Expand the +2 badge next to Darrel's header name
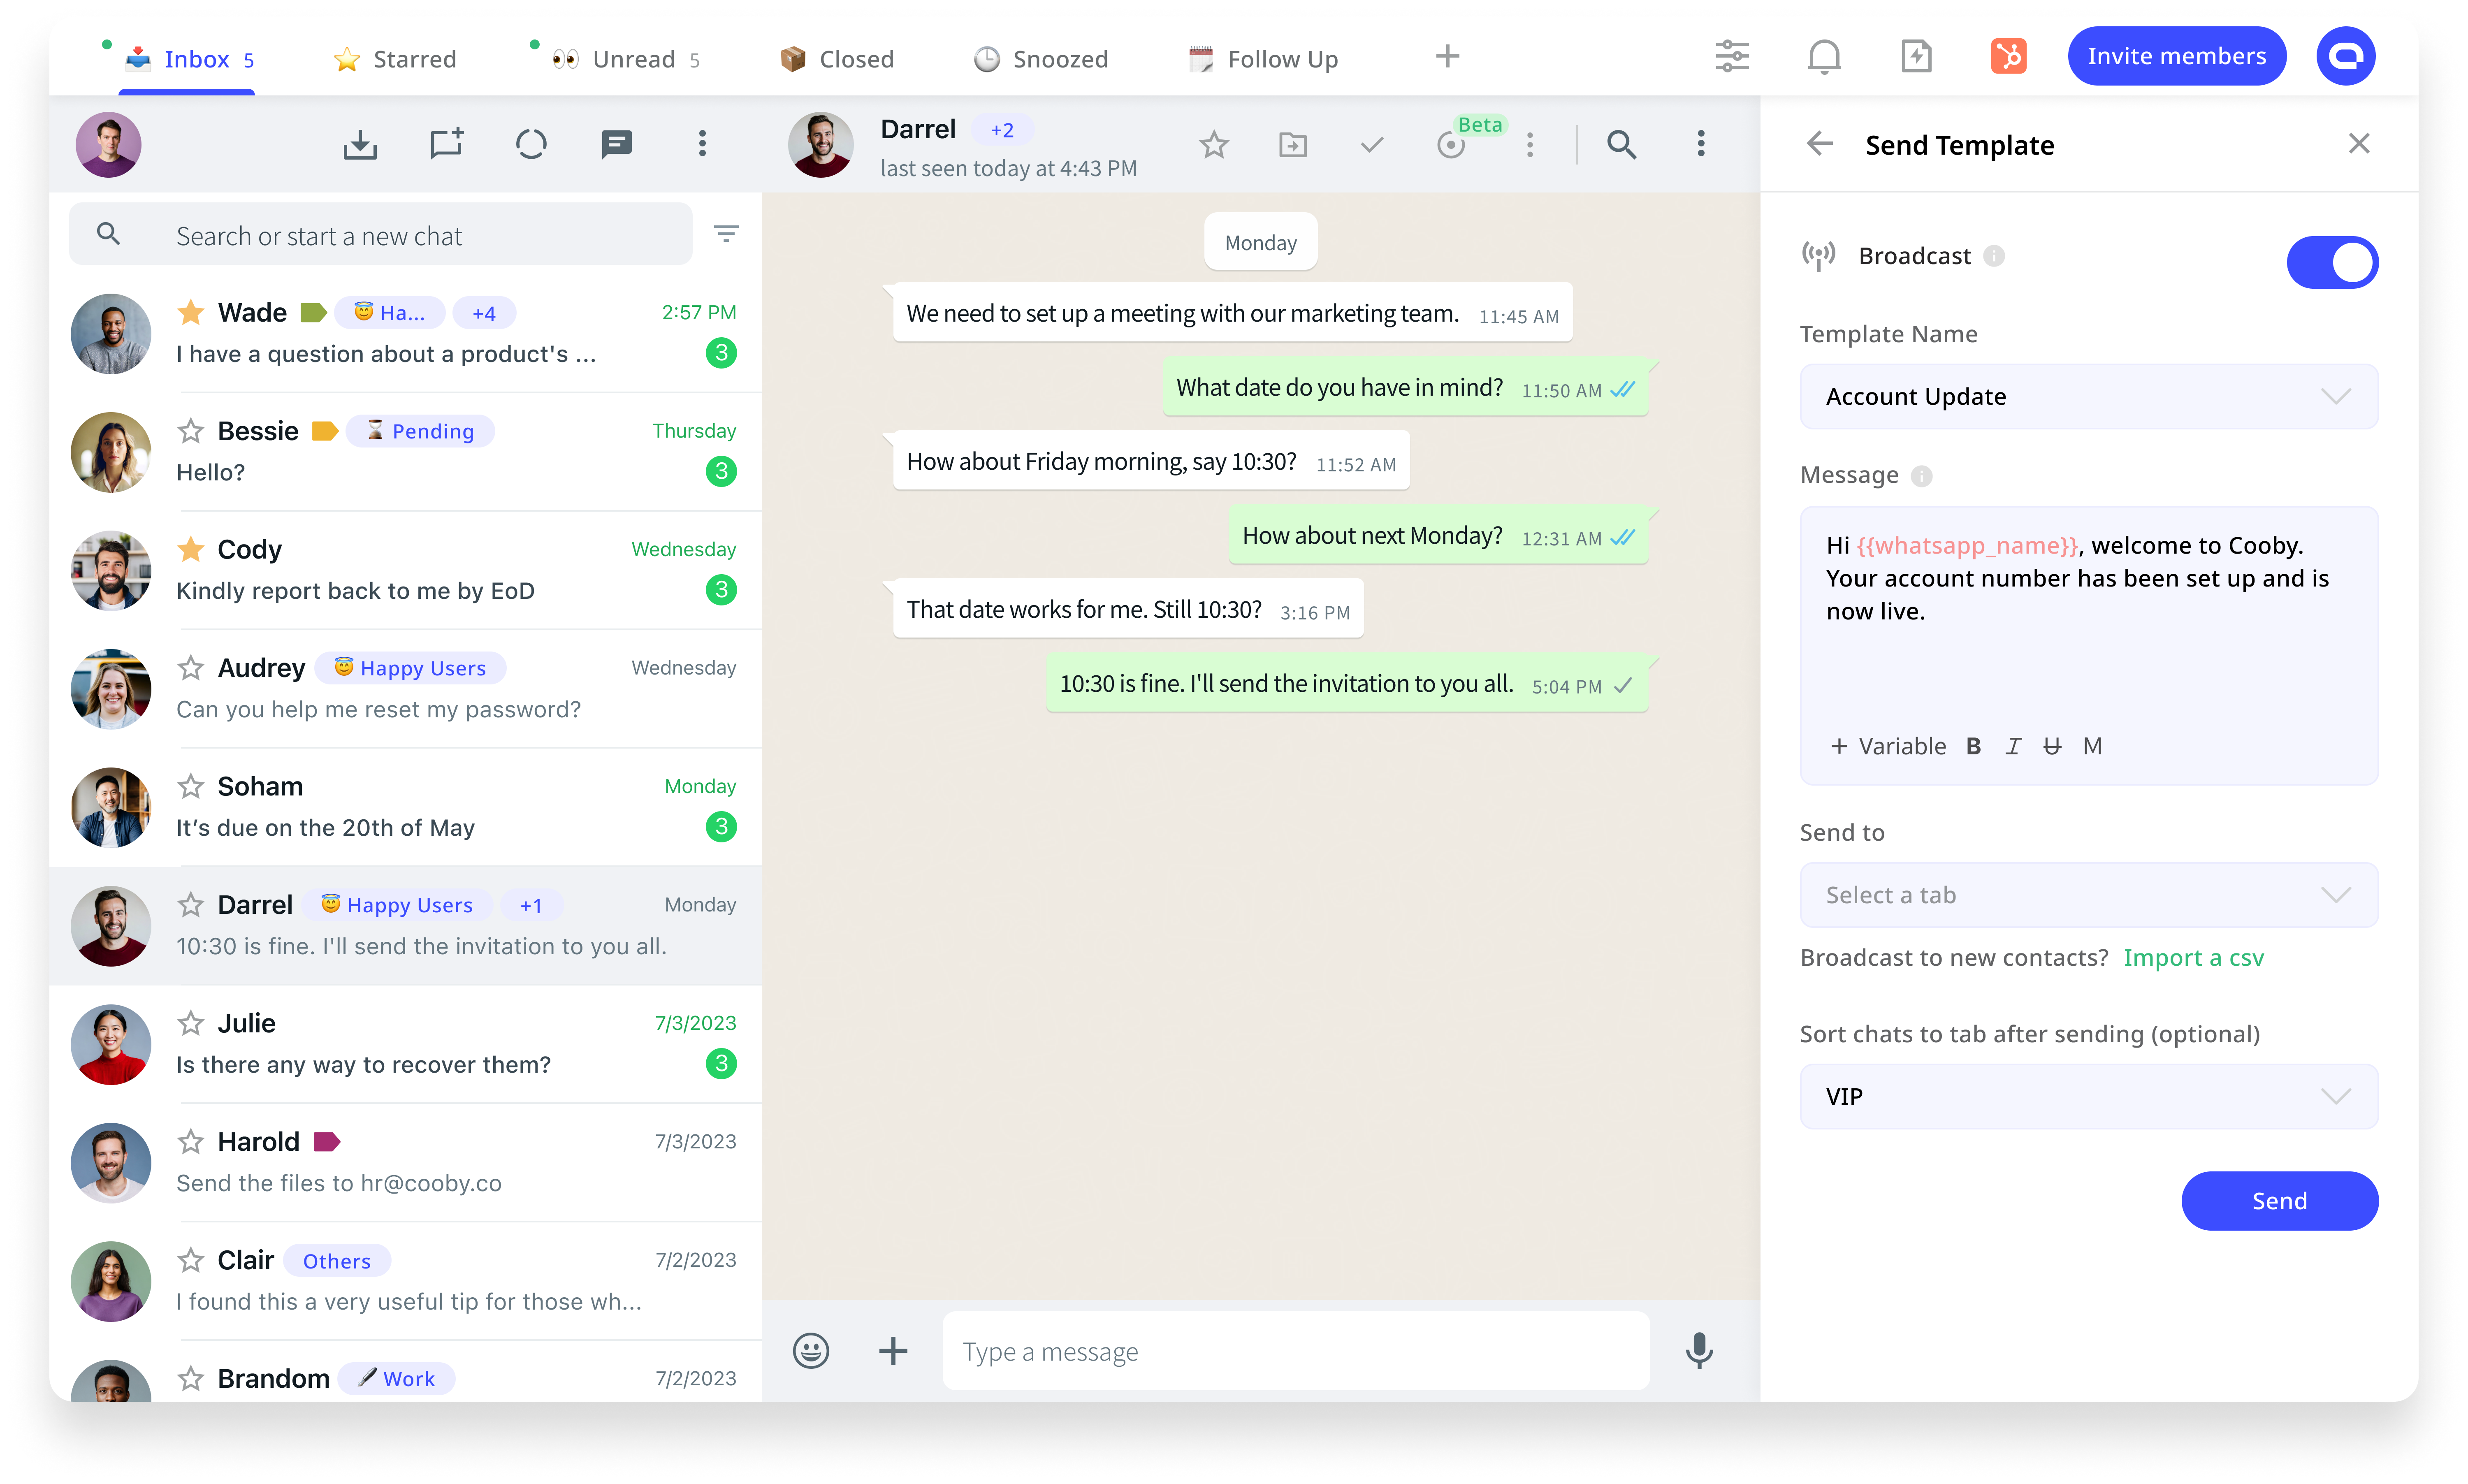The image size is (2468, 1484). coord(1001,130)
